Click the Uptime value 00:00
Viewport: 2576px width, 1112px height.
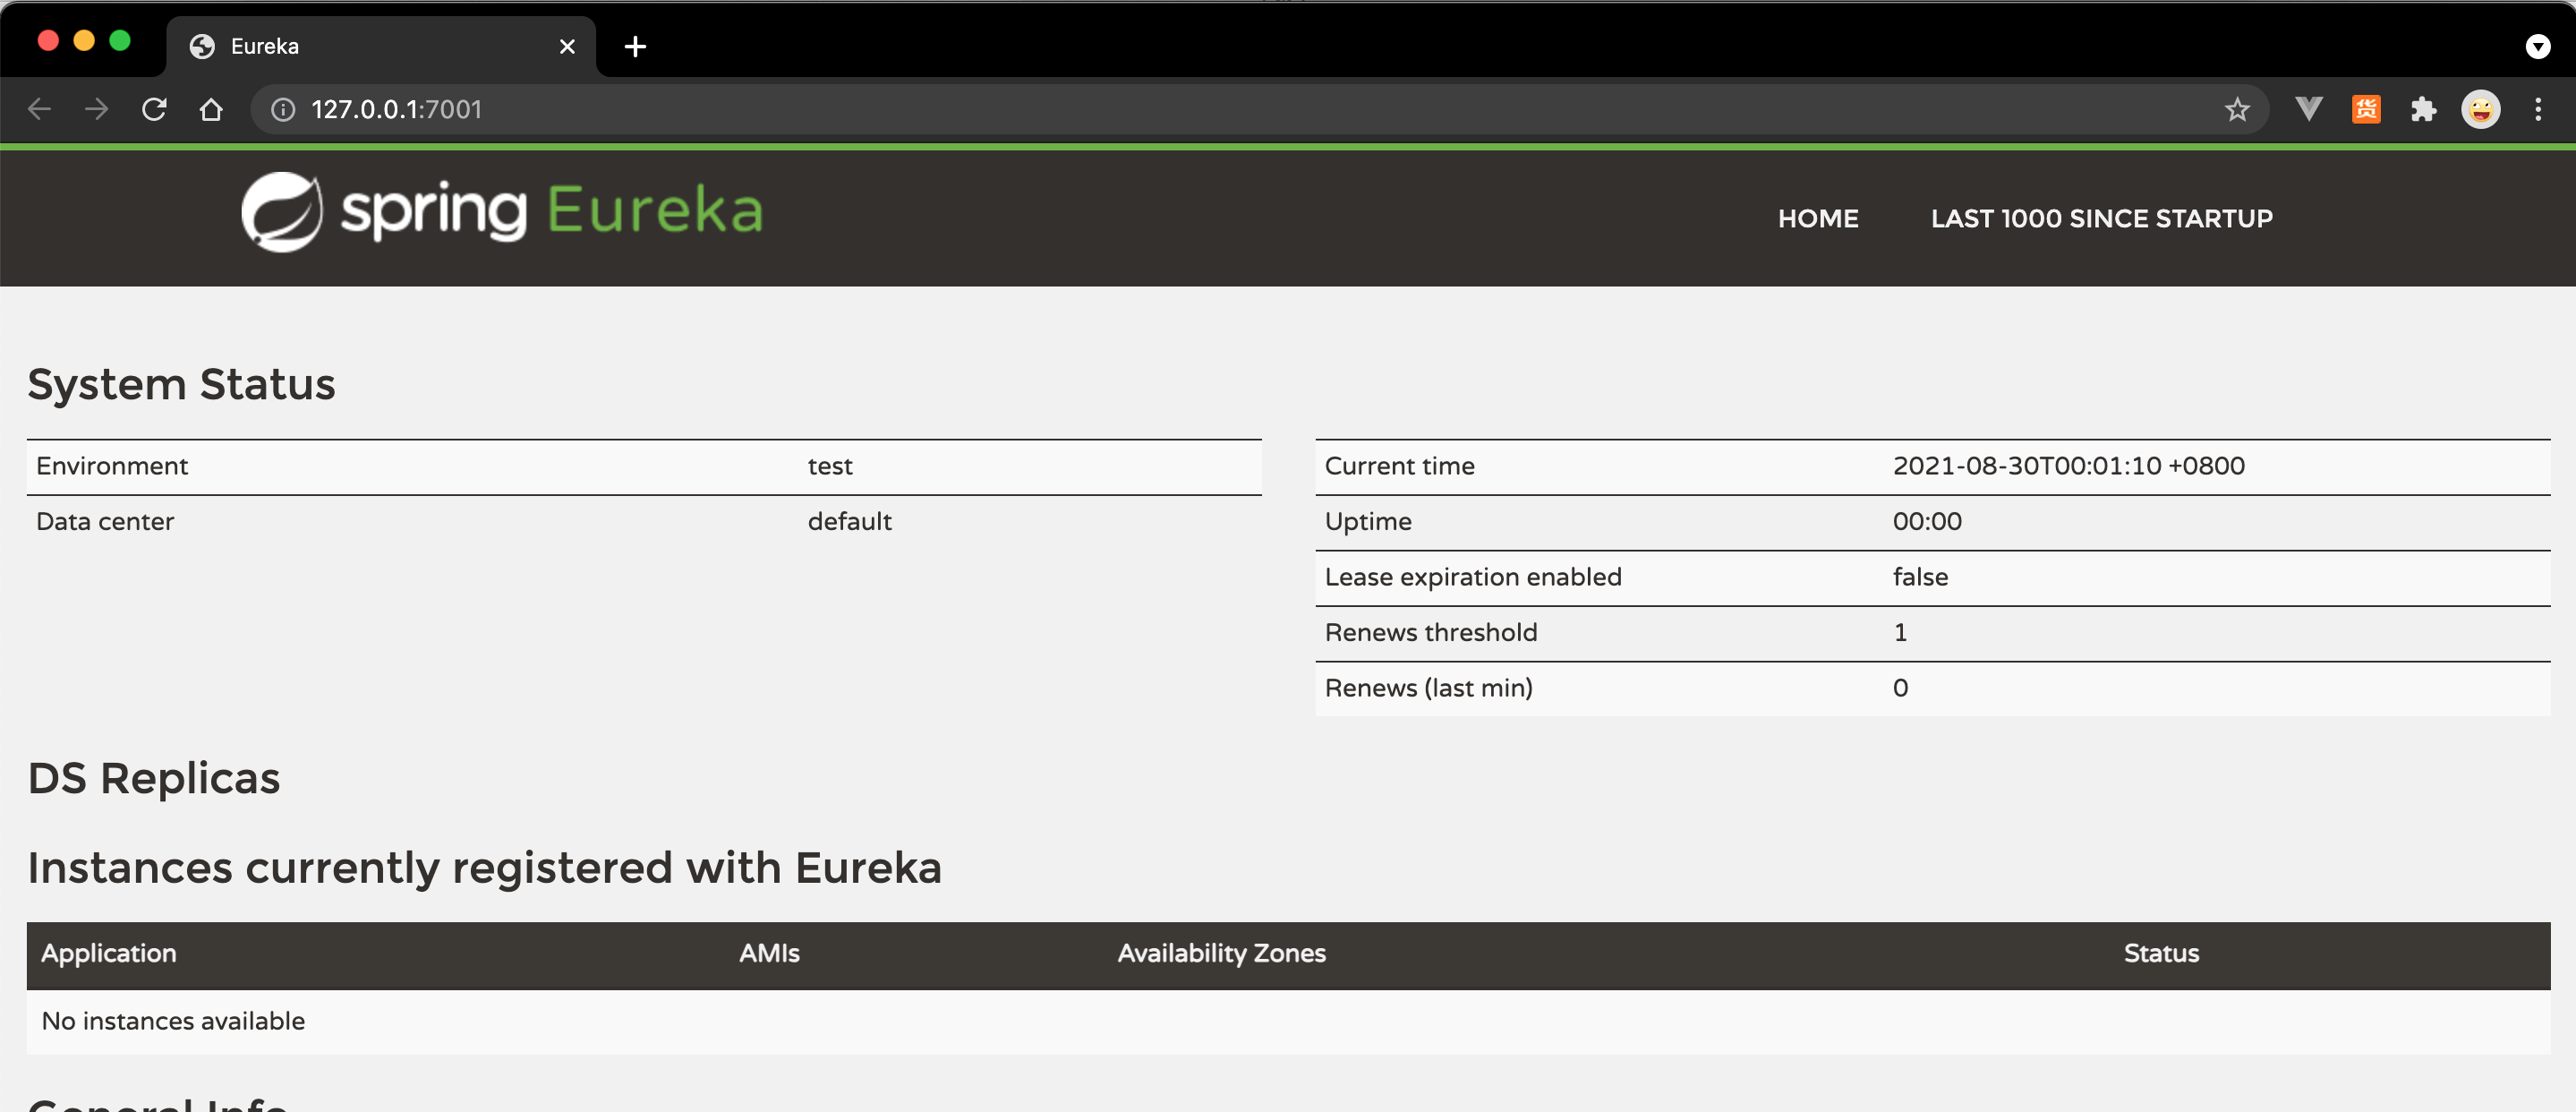1926,522
